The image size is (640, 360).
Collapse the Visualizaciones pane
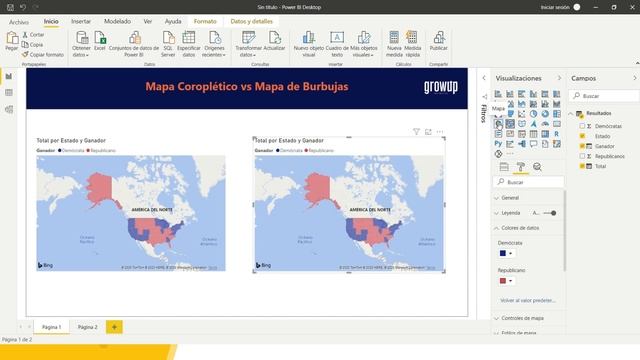point(559,78)
